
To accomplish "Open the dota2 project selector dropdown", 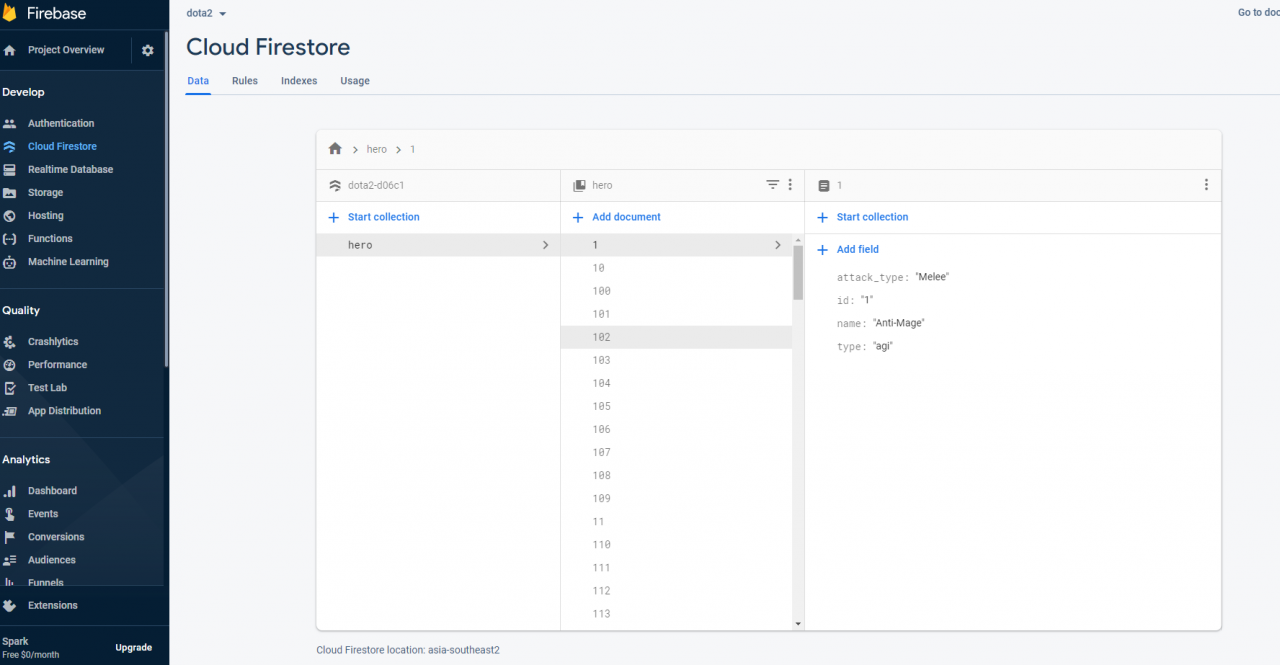I will (205, 13).
